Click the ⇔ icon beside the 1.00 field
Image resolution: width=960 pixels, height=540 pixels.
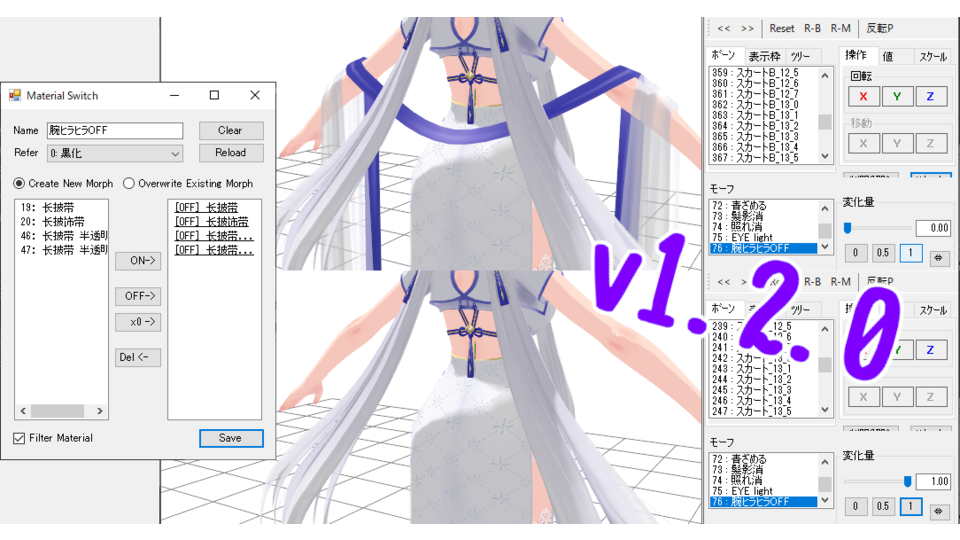(938, 511)
